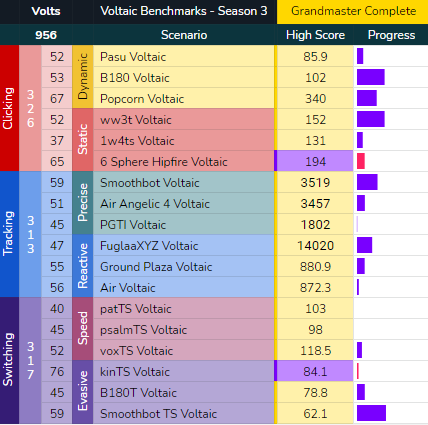The width and height of the screenshot is (428, 425).
Task: Click the purple Switching category label
Action: 9,360
